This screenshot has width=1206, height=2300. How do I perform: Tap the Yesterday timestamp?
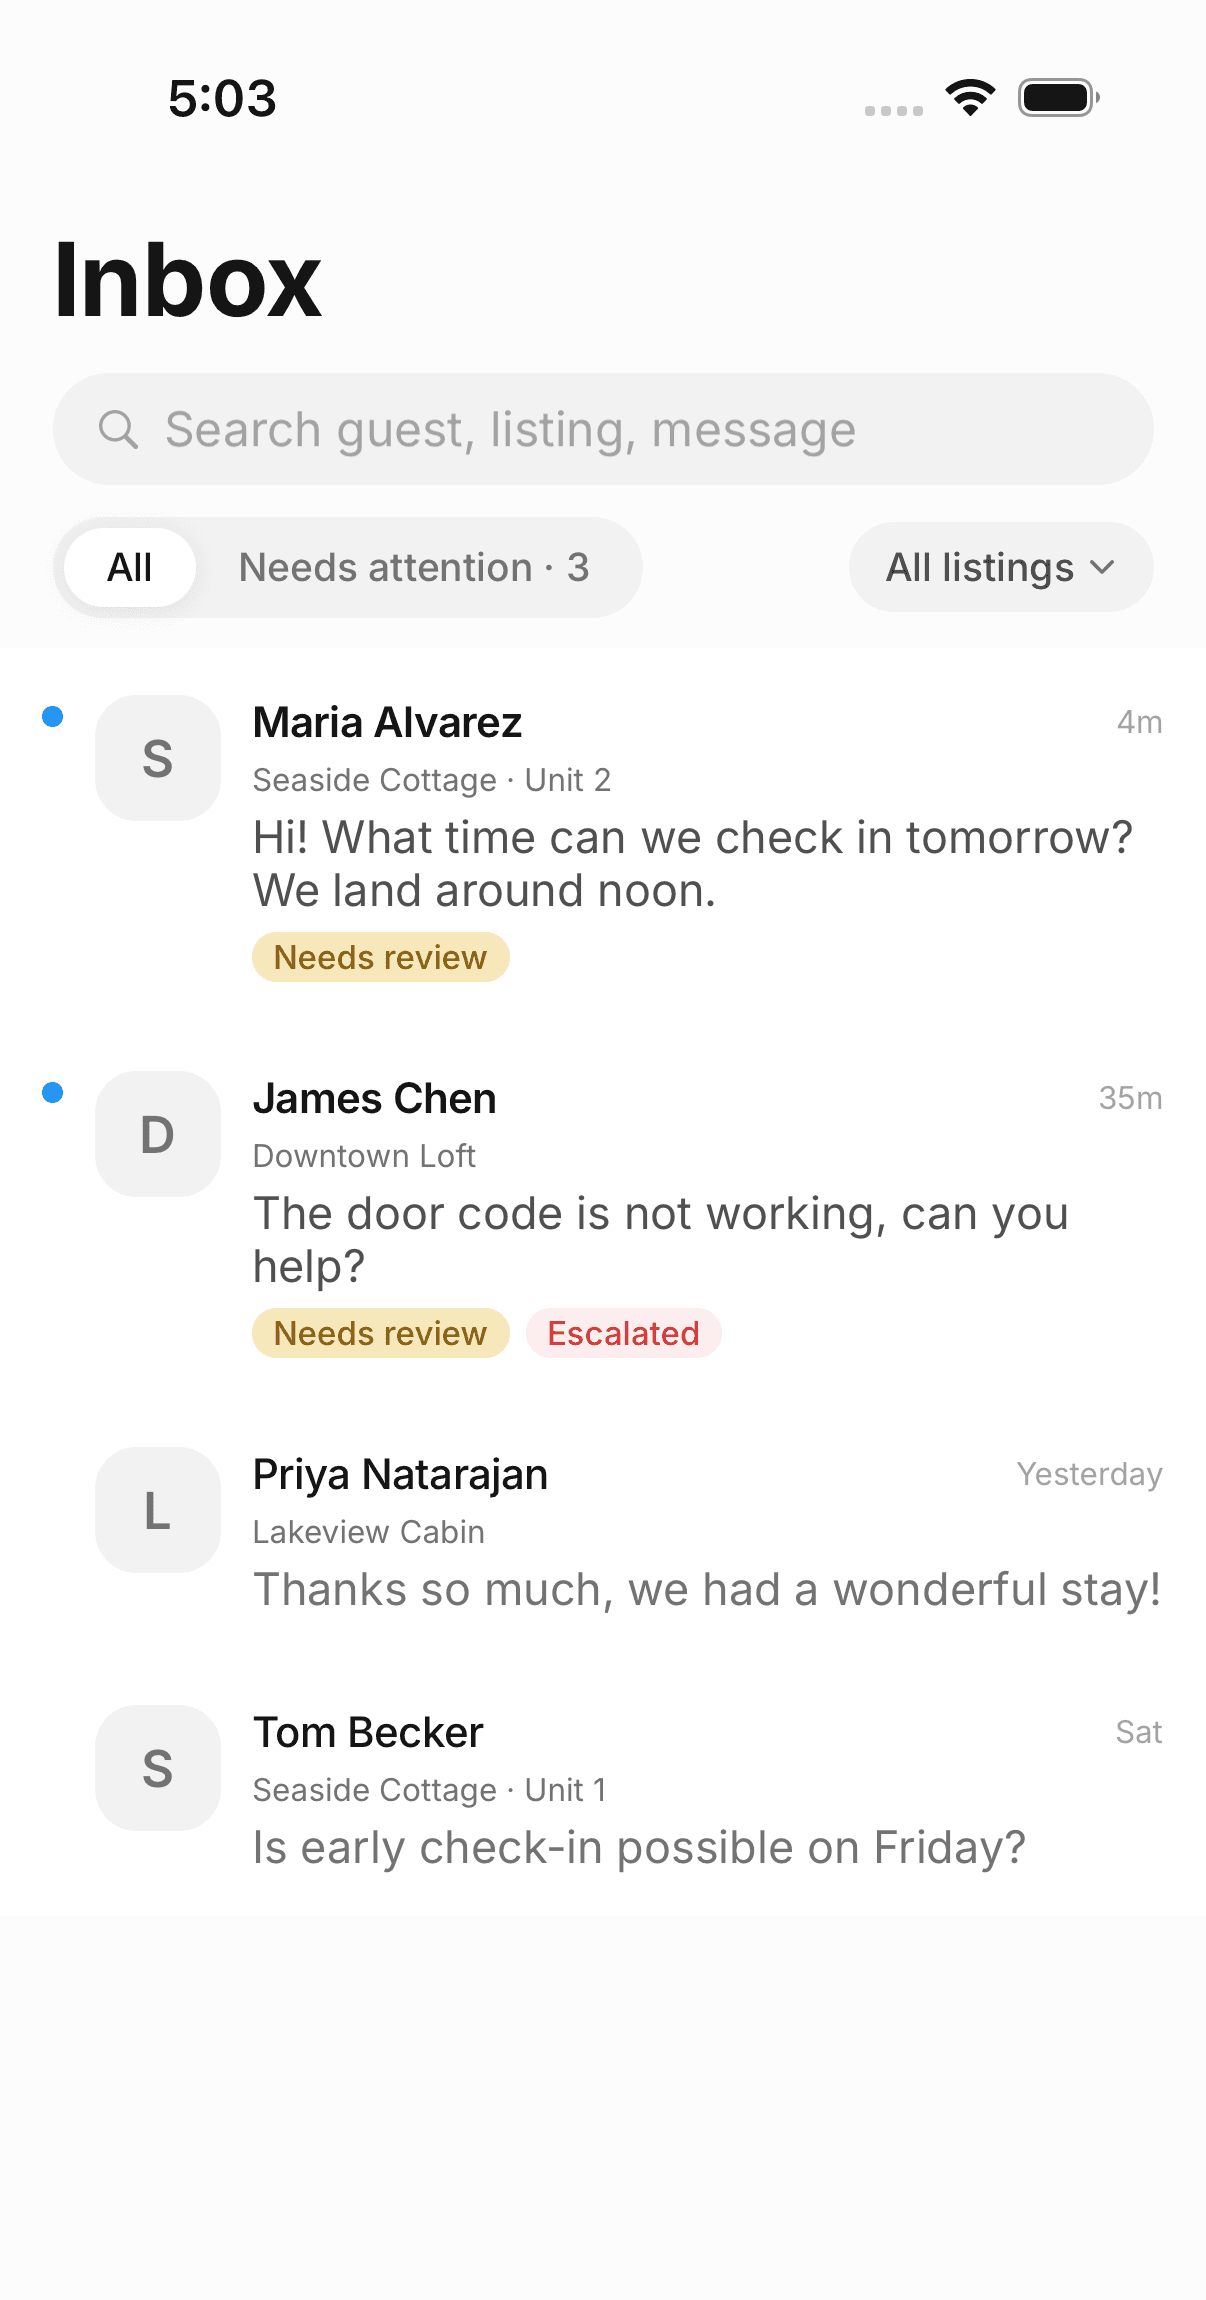click(x=1089, y=1474)
